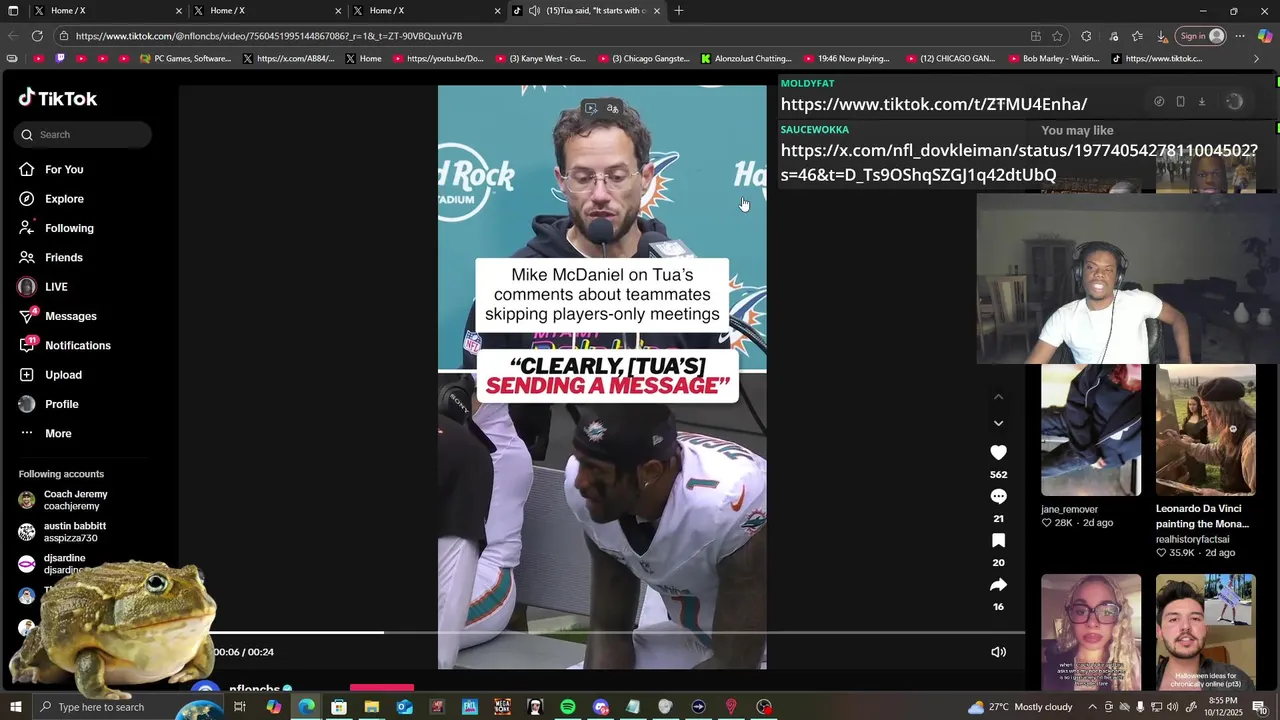The width and height of the screenshot is (1280, 720).
Task: Open Spotify from the taskbar
Action: pyautogui.click(x=567, y=707)
